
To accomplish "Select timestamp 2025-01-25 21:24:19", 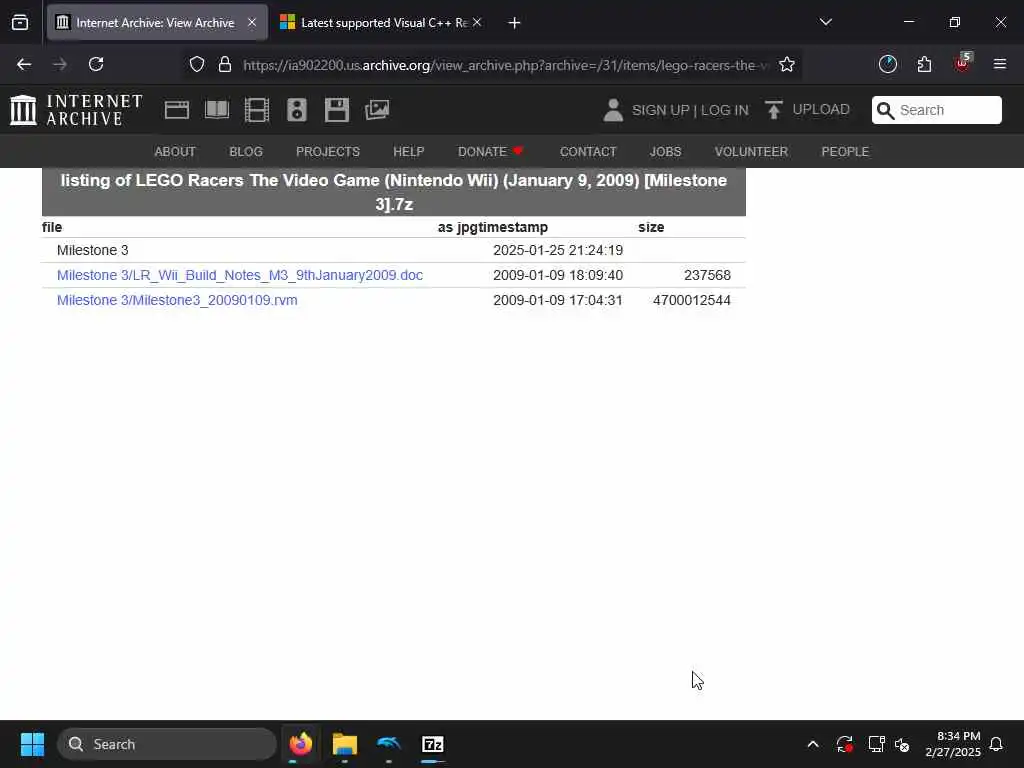I will pos(558,250).
